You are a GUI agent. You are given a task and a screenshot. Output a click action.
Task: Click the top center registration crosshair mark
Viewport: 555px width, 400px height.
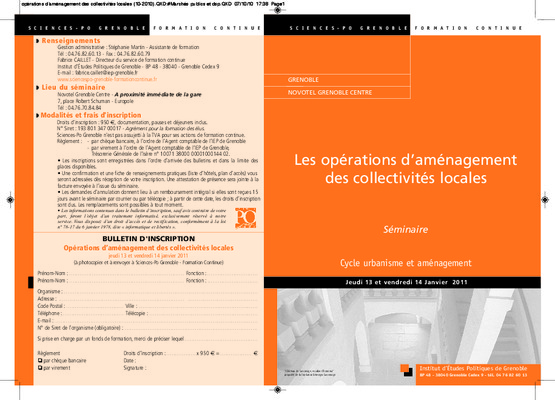coord(278,10)
